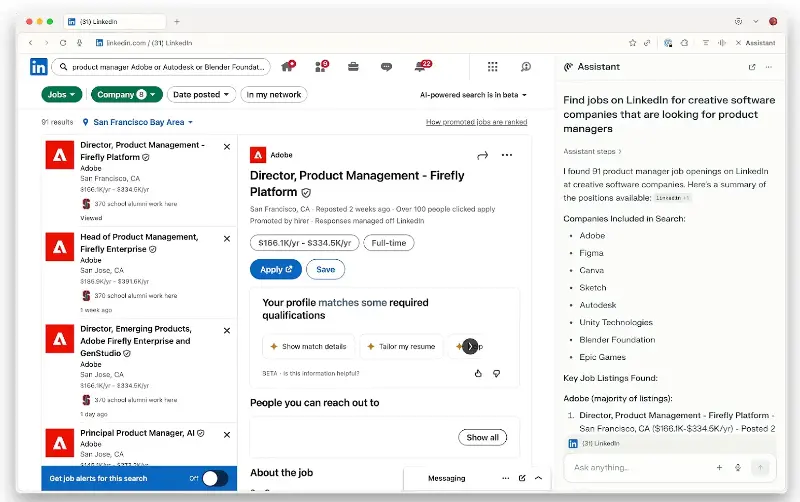The image size is (800, 502).
Task: Open How promoted jobs are ranked
Action: coord(477,122)
